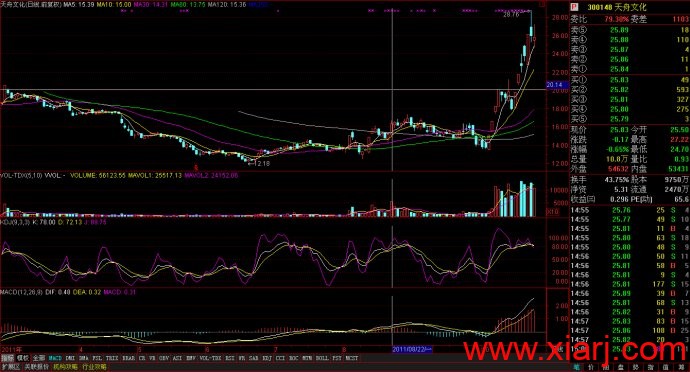Select the 价 tab under the tick list
The image size is (690, 372).
(591, 367)
